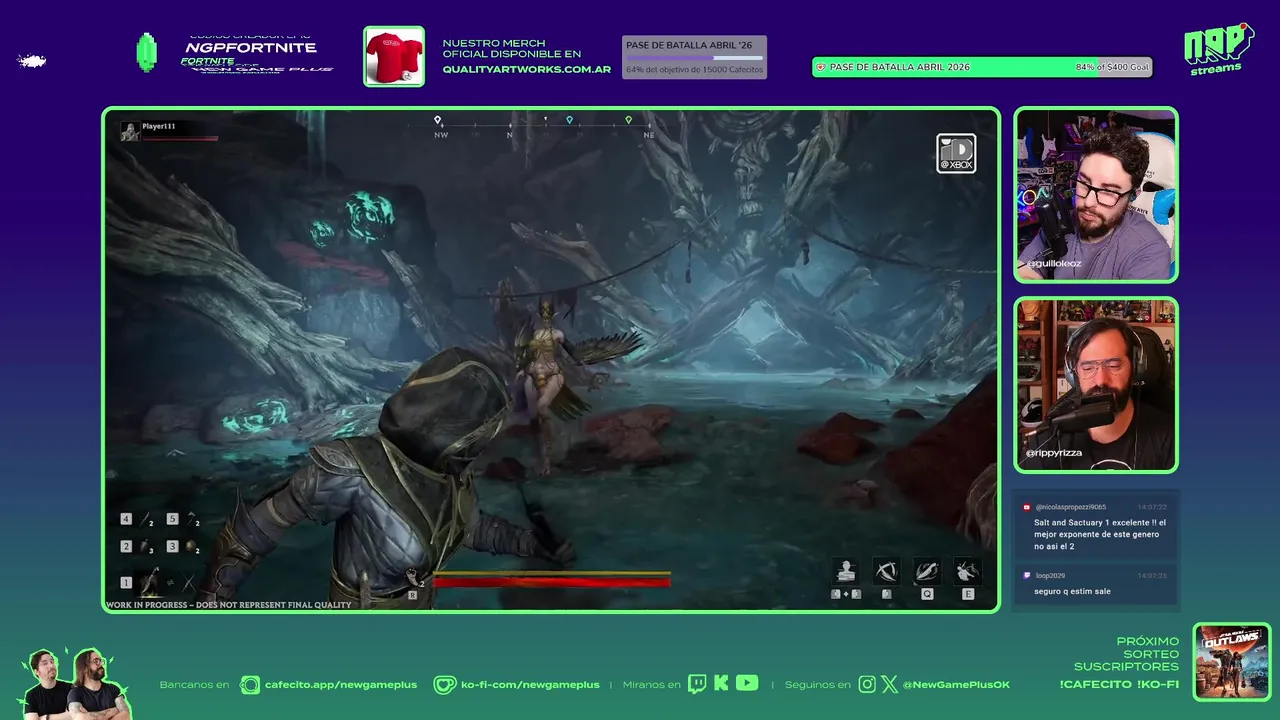This screenshot has height=720, width=1280.
Task: Click the 'Bancanos en' label
Action: [x=194, y=685]
